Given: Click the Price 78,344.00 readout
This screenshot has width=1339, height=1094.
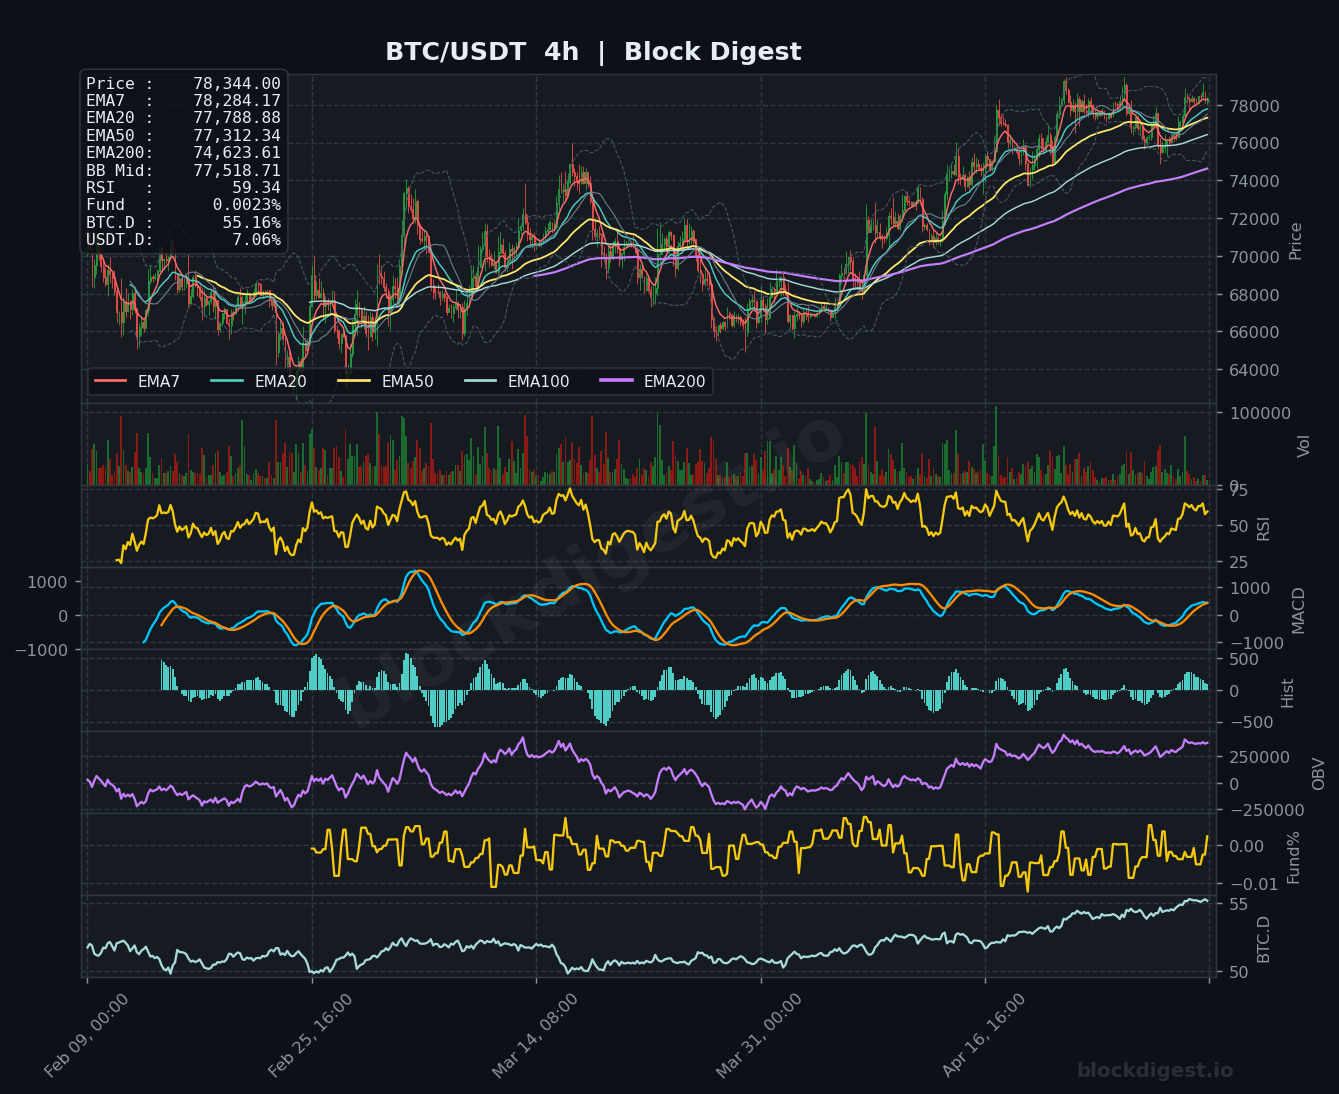Looking at the screenshot, I should pyautogui.click(x=183, y=84).
